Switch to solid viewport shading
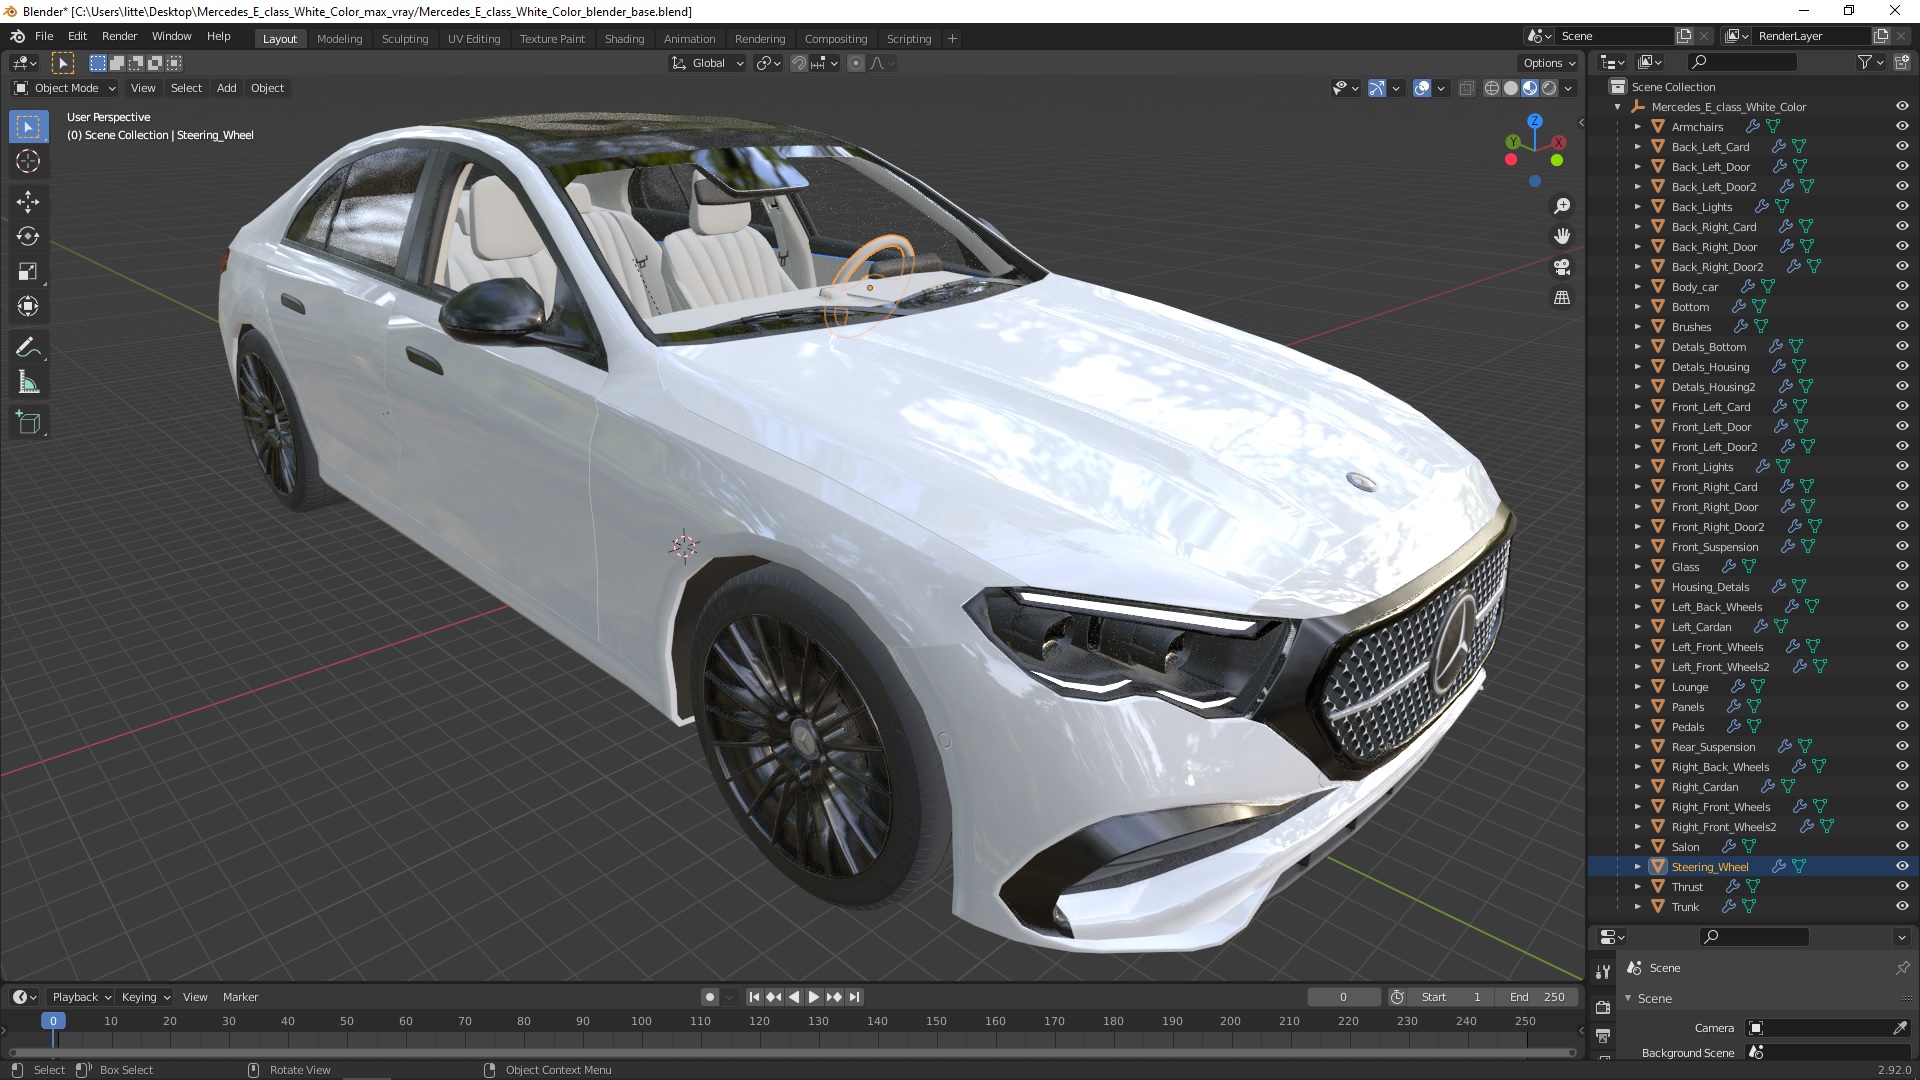1920x1080 pixels. (1511, 88)
